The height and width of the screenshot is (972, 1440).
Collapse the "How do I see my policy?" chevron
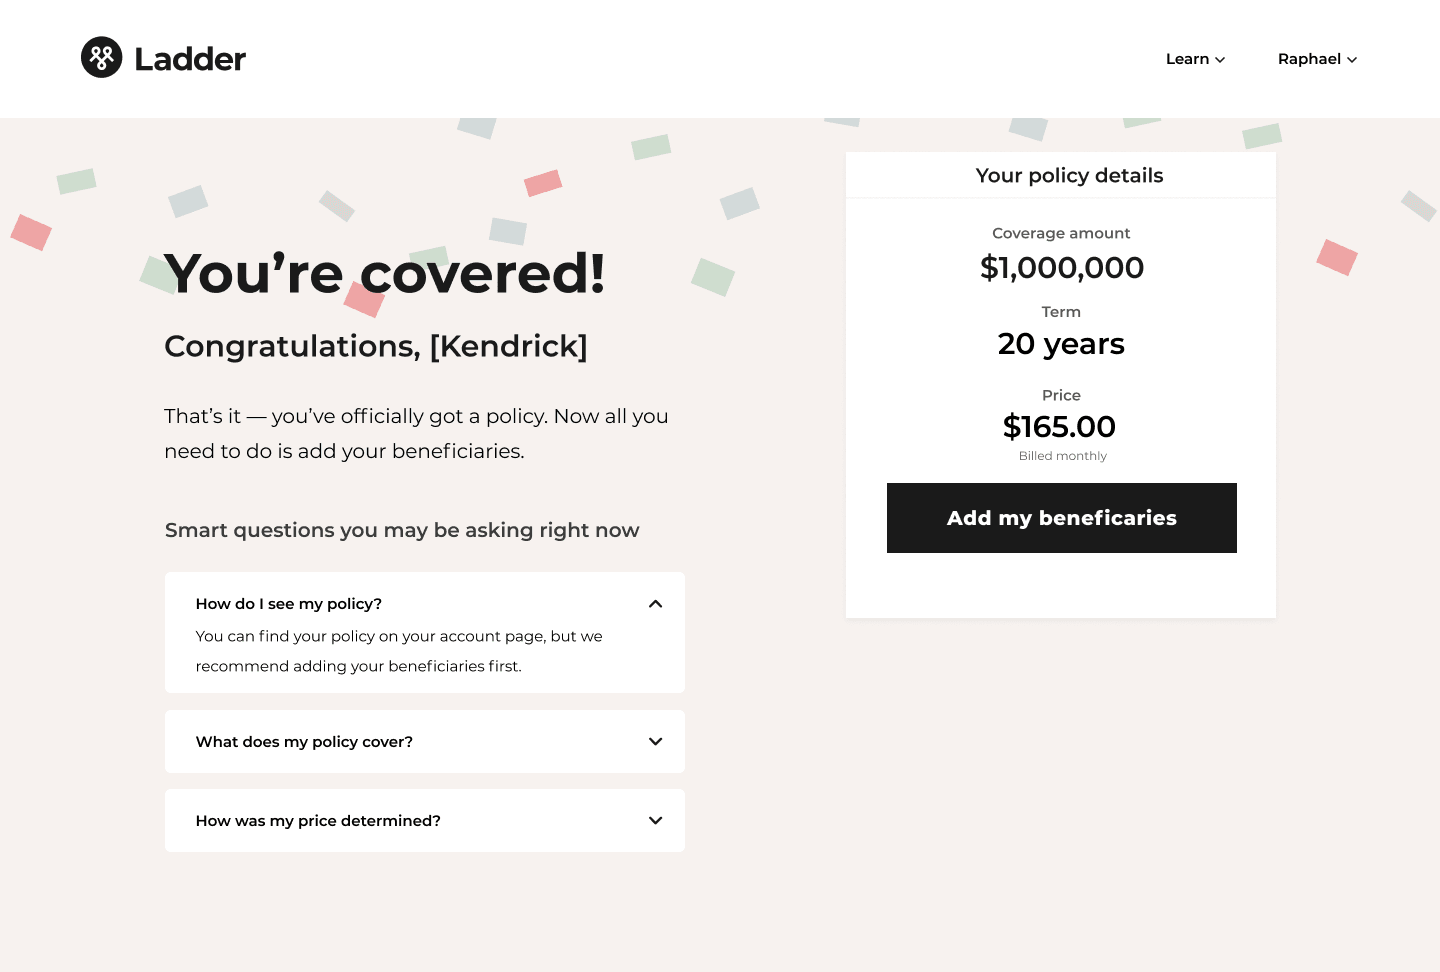tap(655, 604)
